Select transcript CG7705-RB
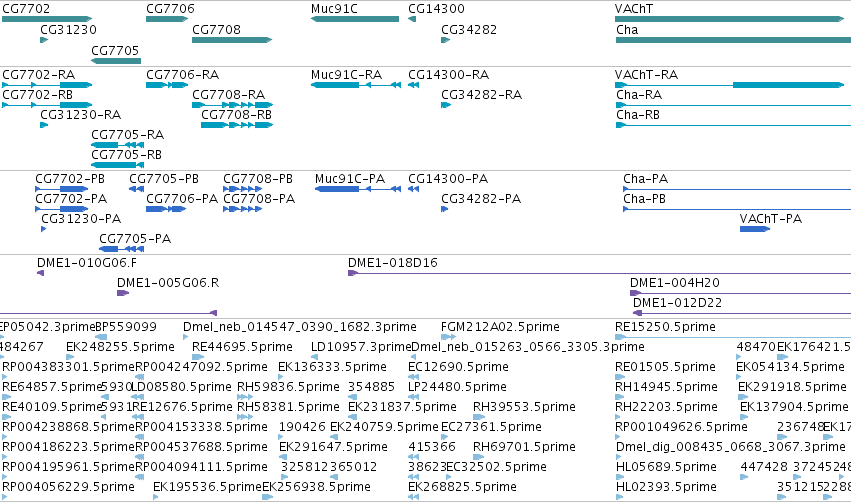 (x=117, y=165)
